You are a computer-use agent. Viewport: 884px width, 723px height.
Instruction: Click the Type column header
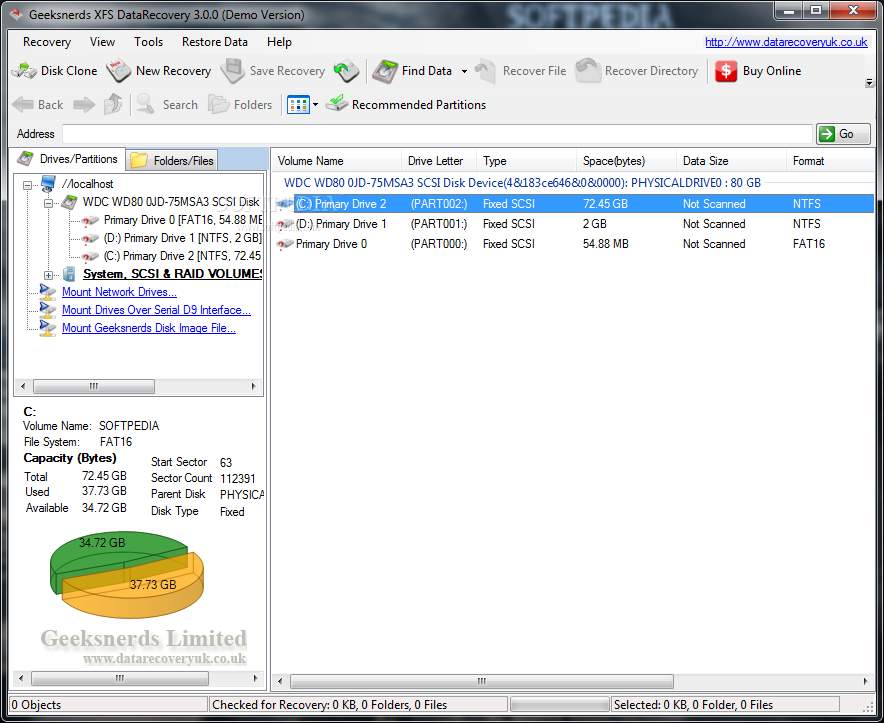(526, 161)
